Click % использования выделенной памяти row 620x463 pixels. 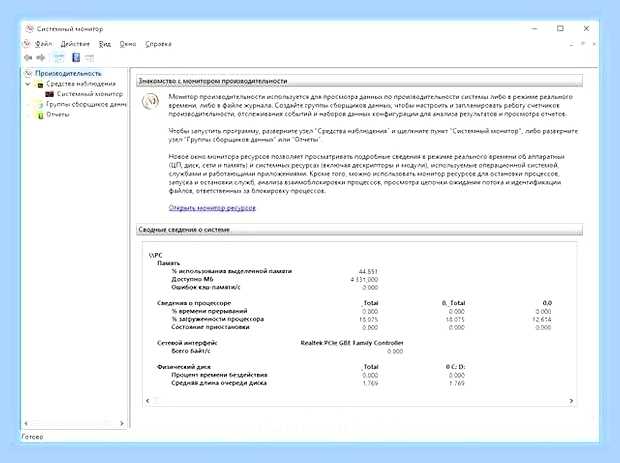[232, 271]
